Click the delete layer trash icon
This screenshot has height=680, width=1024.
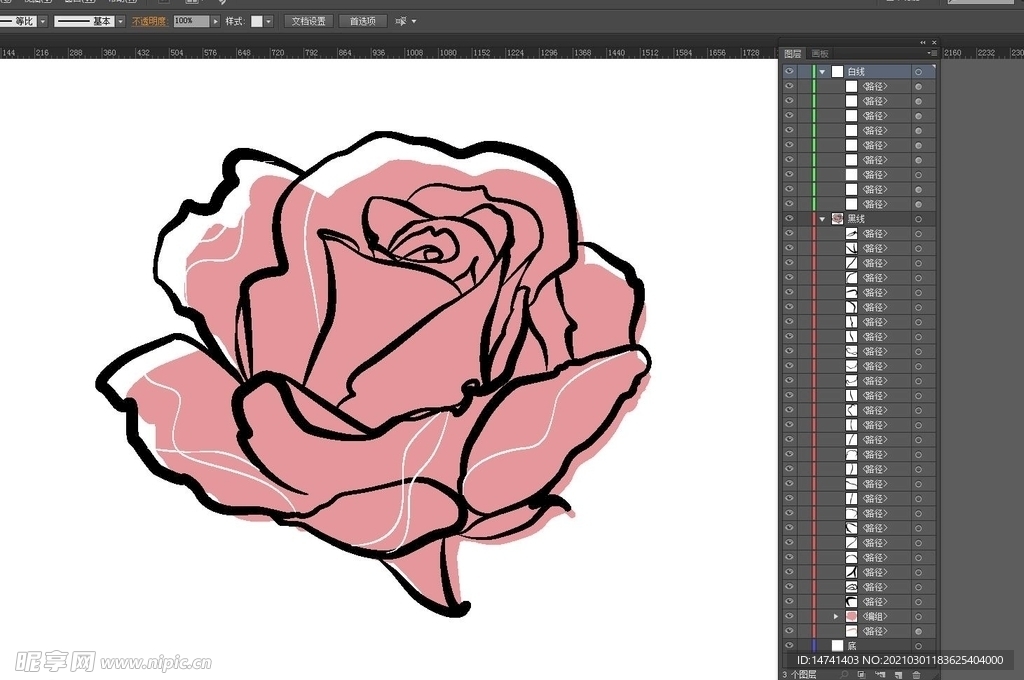pyautogui.click(x=916, y=675)
